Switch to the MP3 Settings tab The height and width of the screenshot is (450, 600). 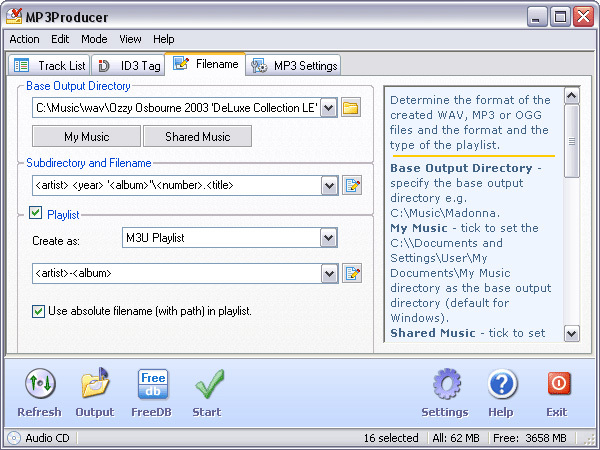click(x=293, y=65)
